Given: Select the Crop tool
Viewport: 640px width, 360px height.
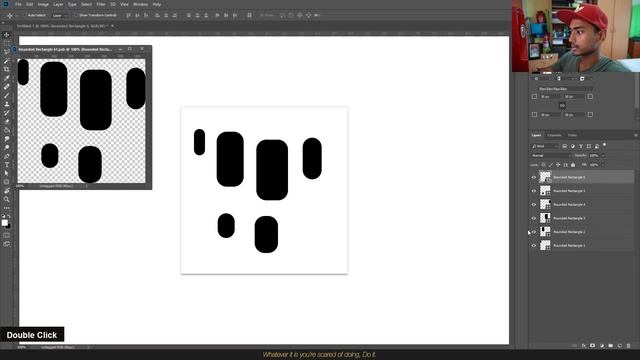Looking at the screenshot, I should pyautogui.click(x=7, y=69).
